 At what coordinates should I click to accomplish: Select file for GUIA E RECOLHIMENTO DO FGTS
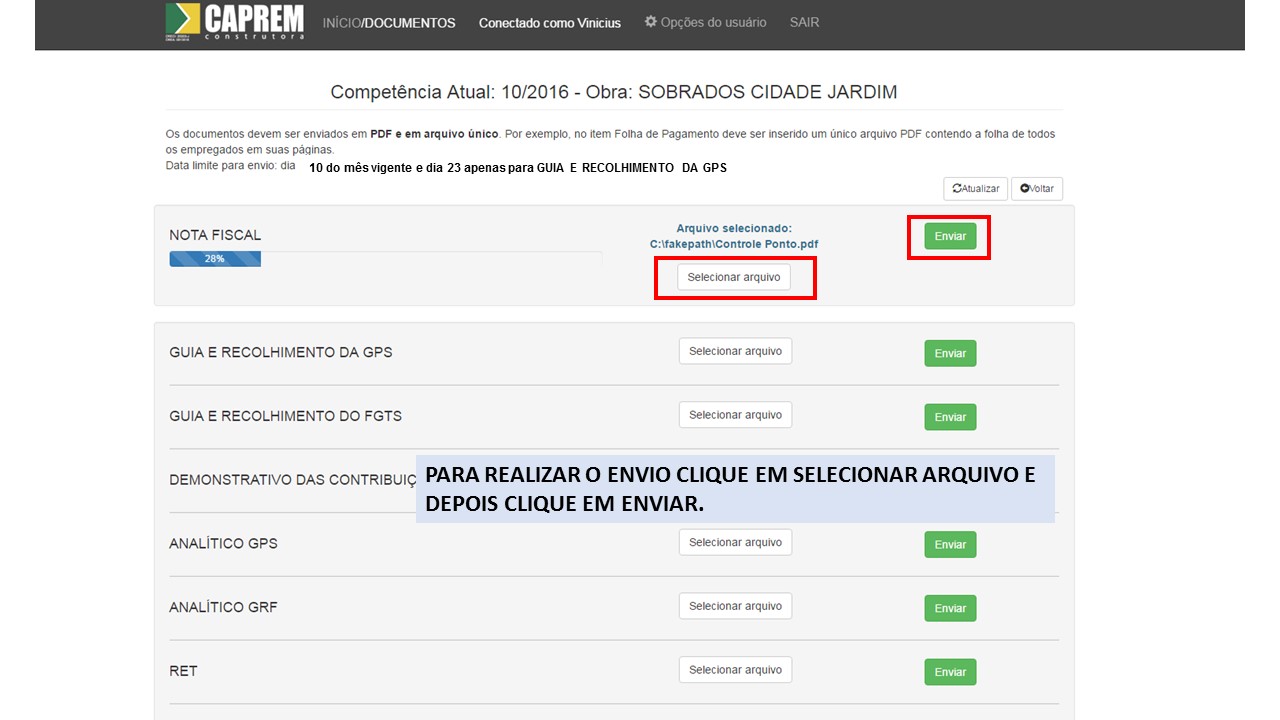coord(735,415)
